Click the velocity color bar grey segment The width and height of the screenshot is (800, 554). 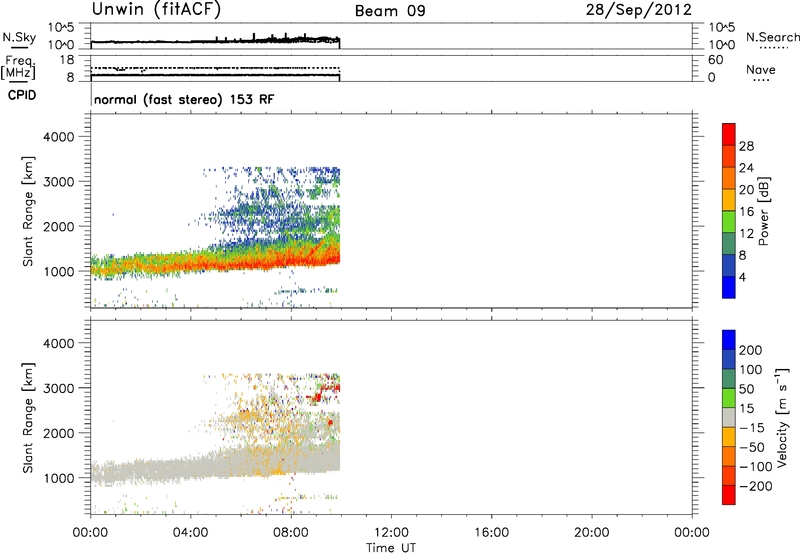point(729,418)
